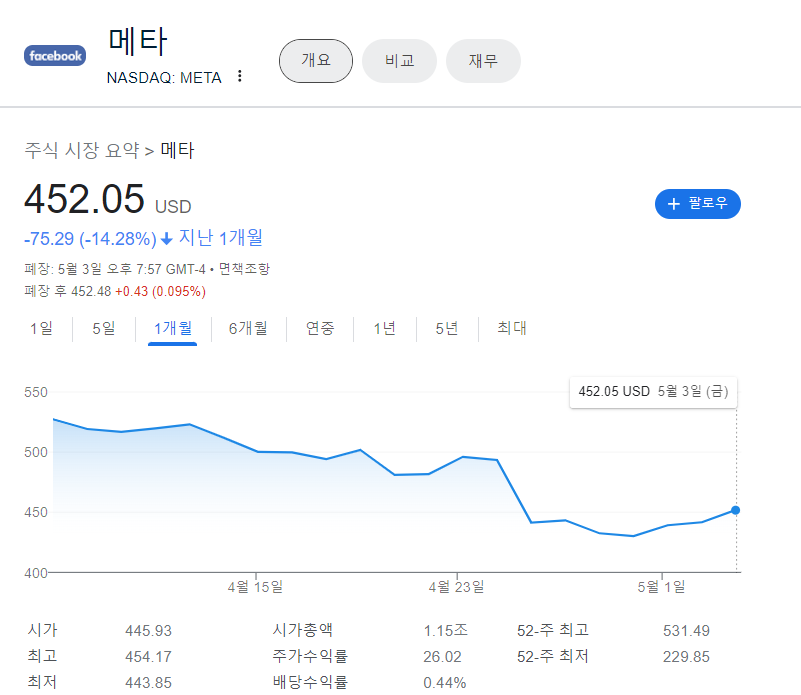Click the 452.05 USD chart tooltip
Viewport: 801px width, 695px height.
click(x=653, y=392)
